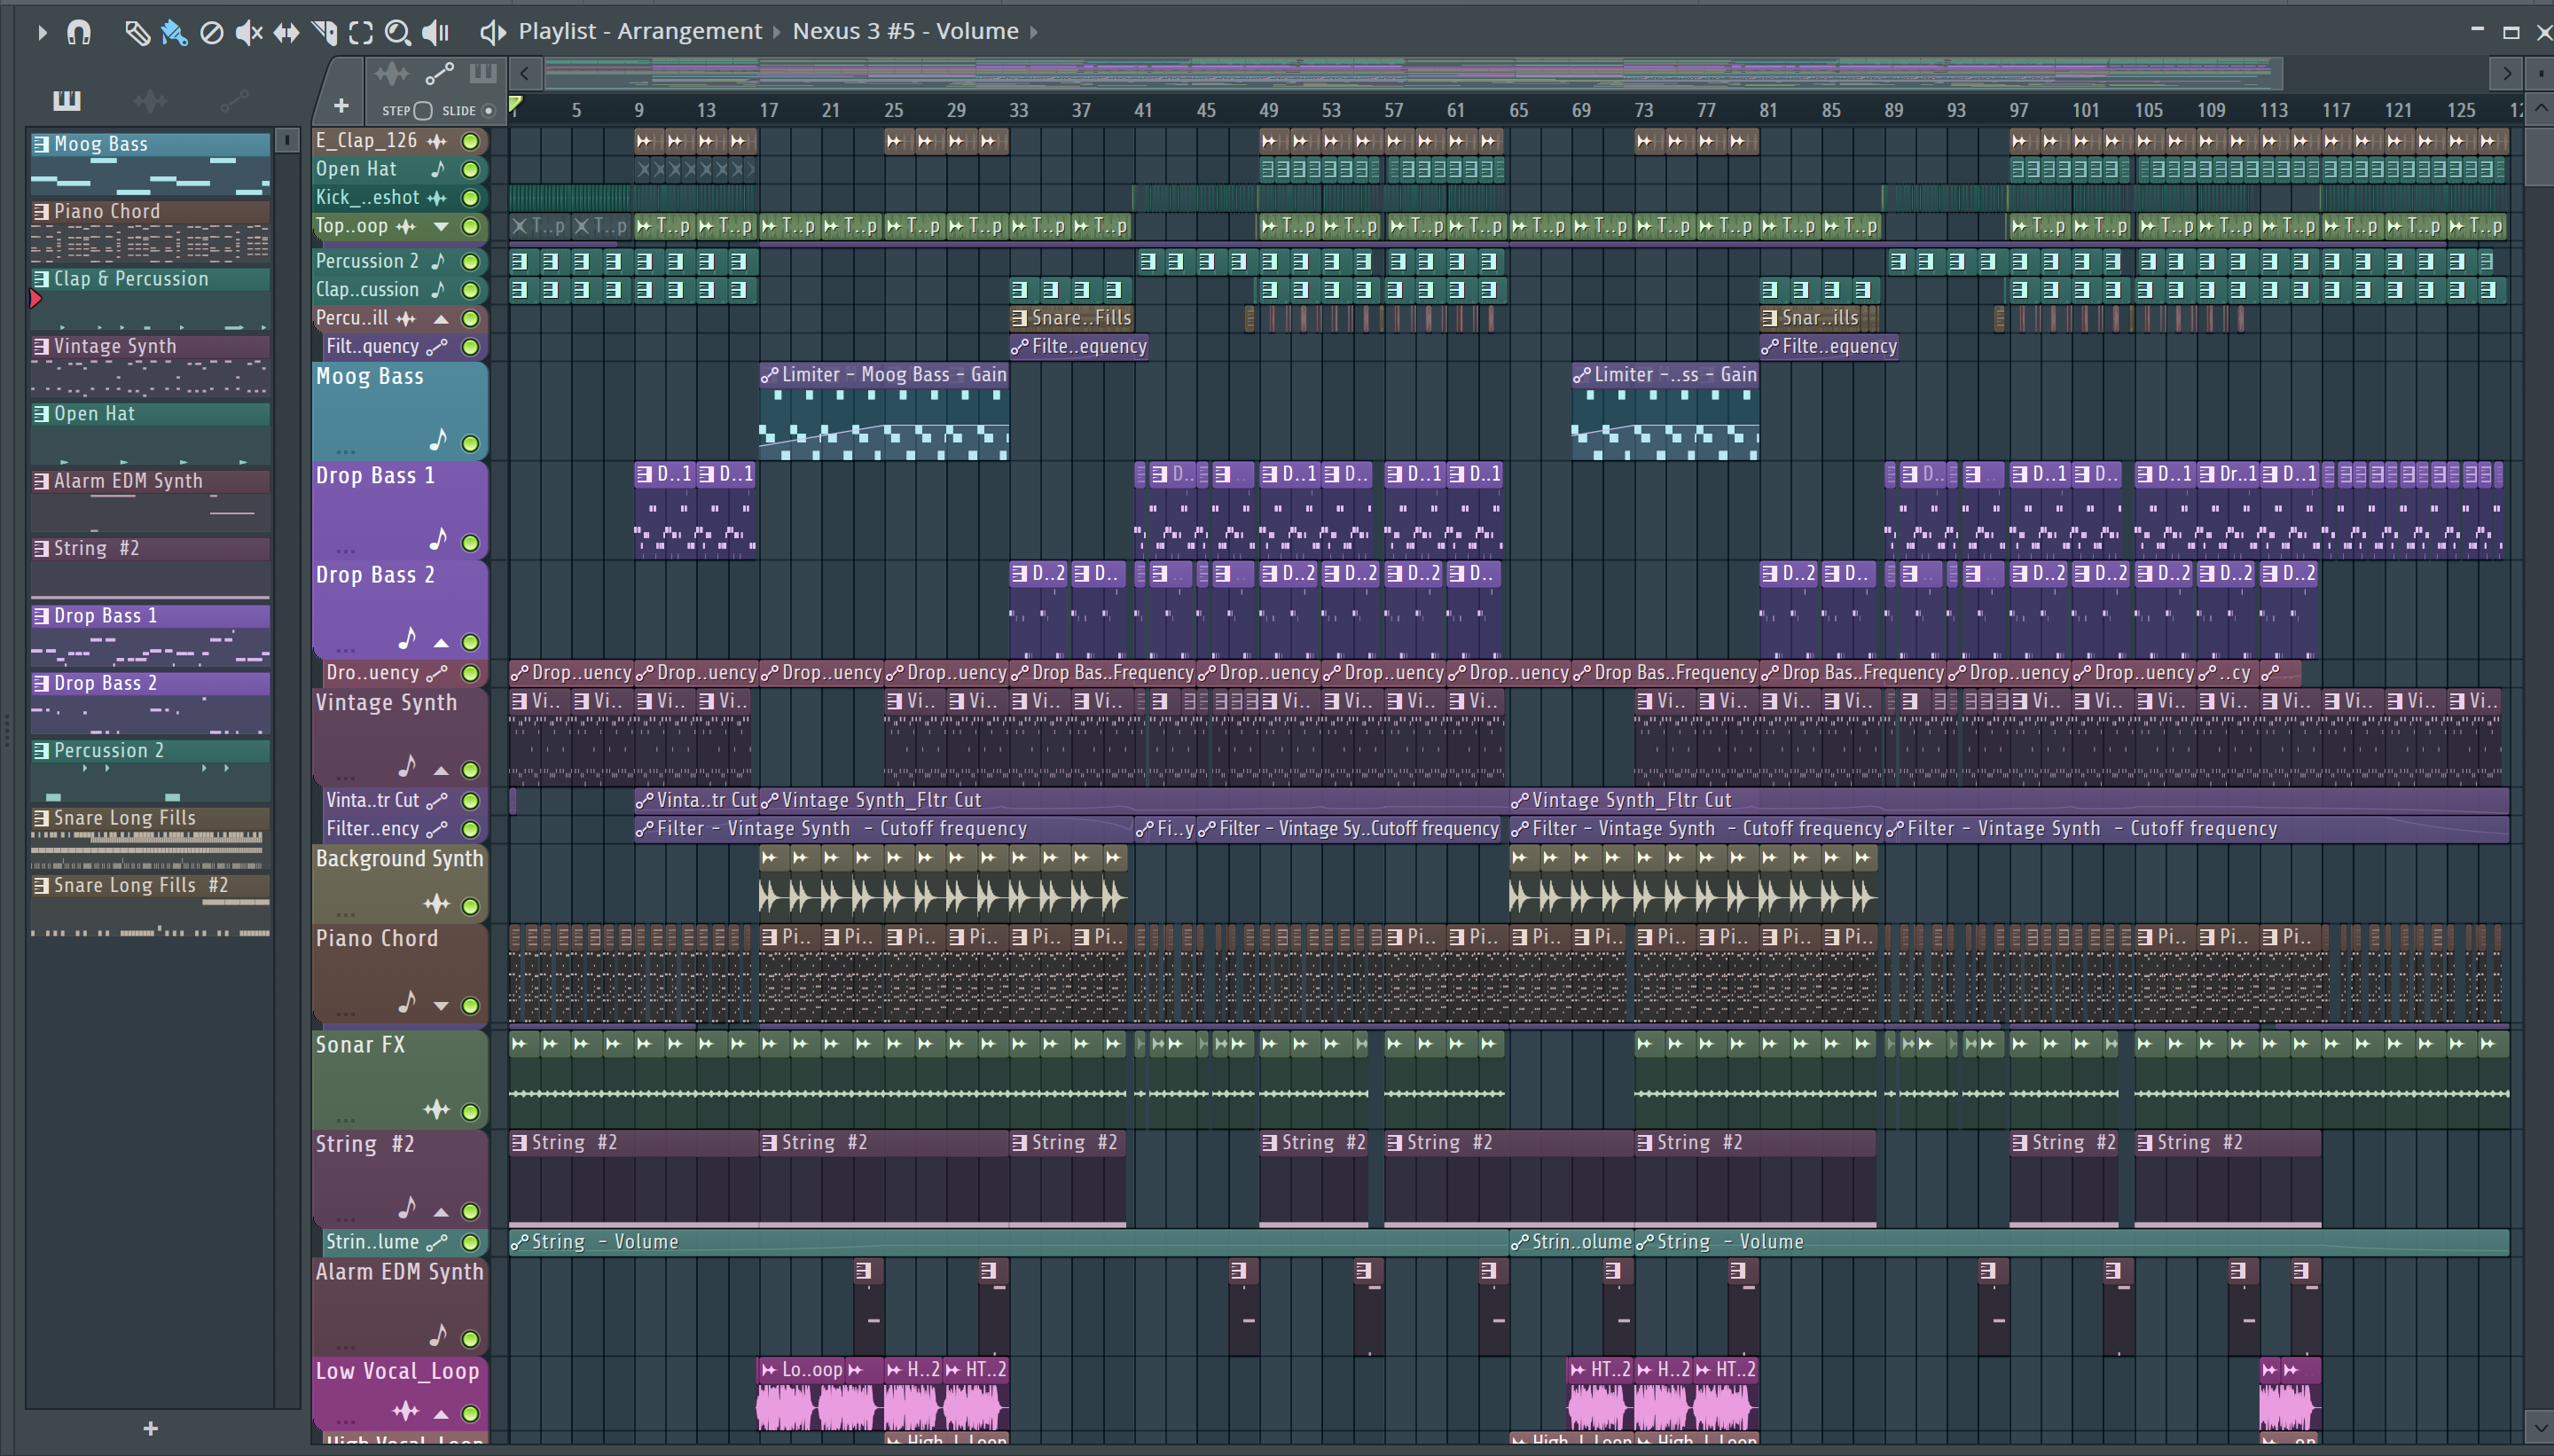This screenshot has width=2554, height=1456.
Task: Collapse the Percu..ill track group arrow
Action: (441, 319)
